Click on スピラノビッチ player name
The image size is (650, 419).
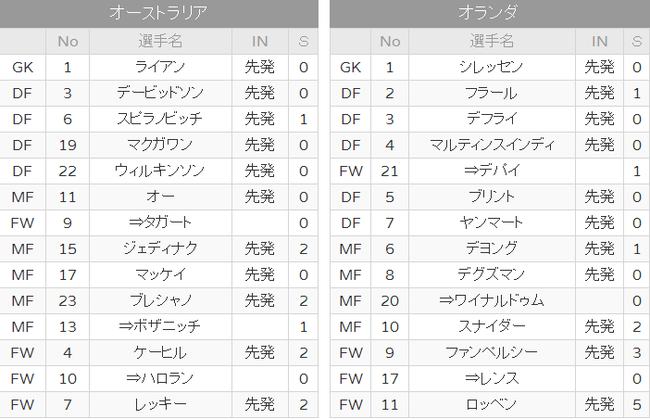[160, 119]
